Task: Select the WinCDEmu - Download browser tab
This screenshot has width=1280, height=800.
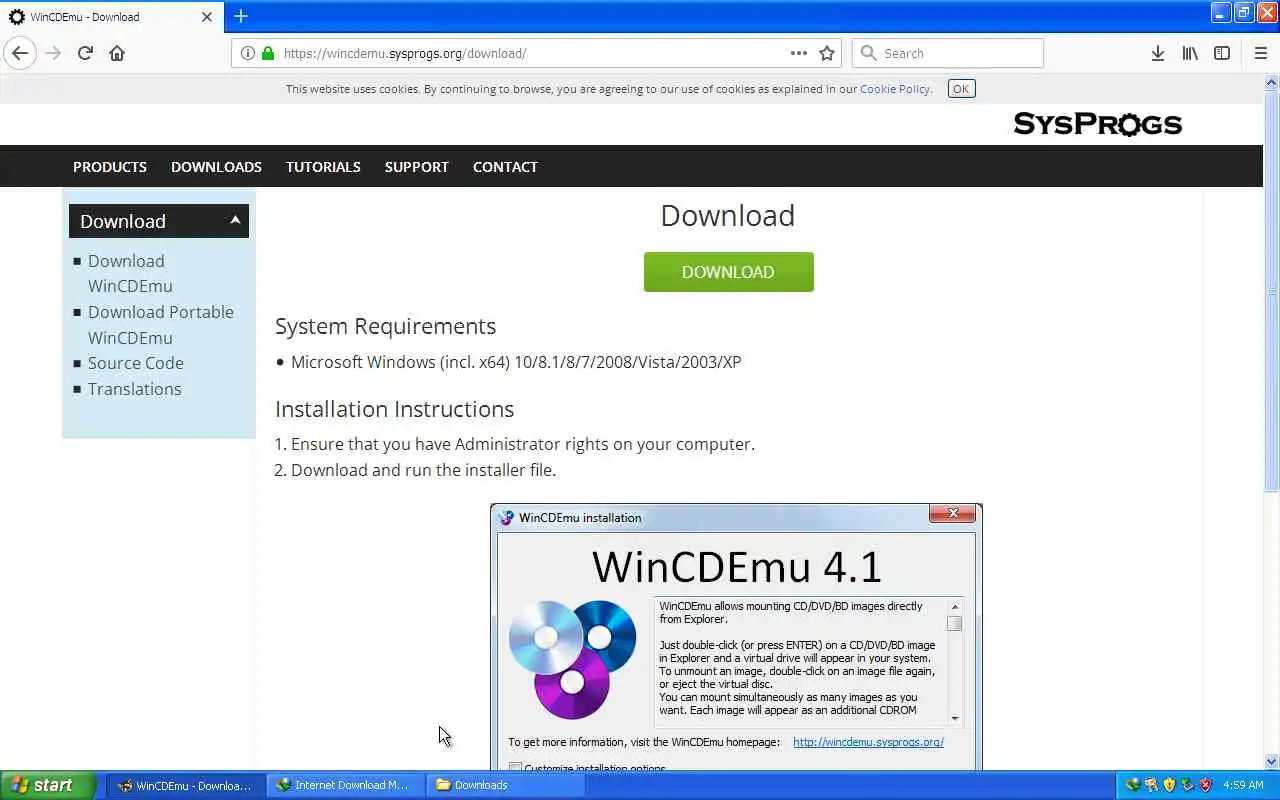Action: 112,17
